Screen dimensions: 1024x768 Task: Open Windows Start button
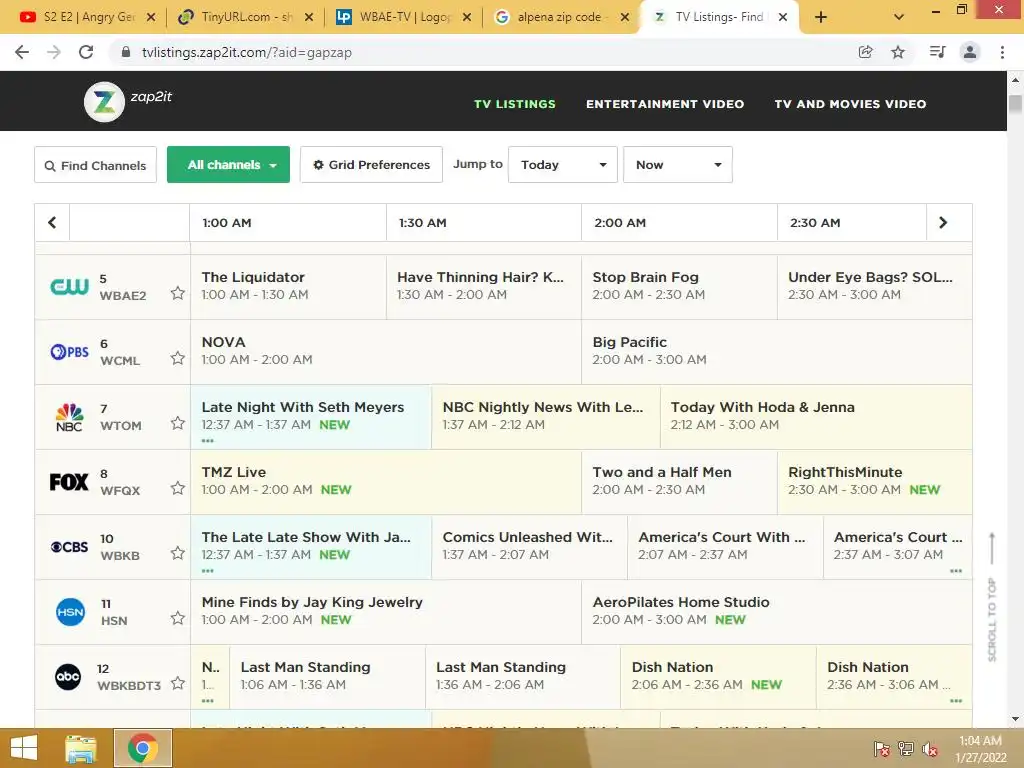coord(24,748)
